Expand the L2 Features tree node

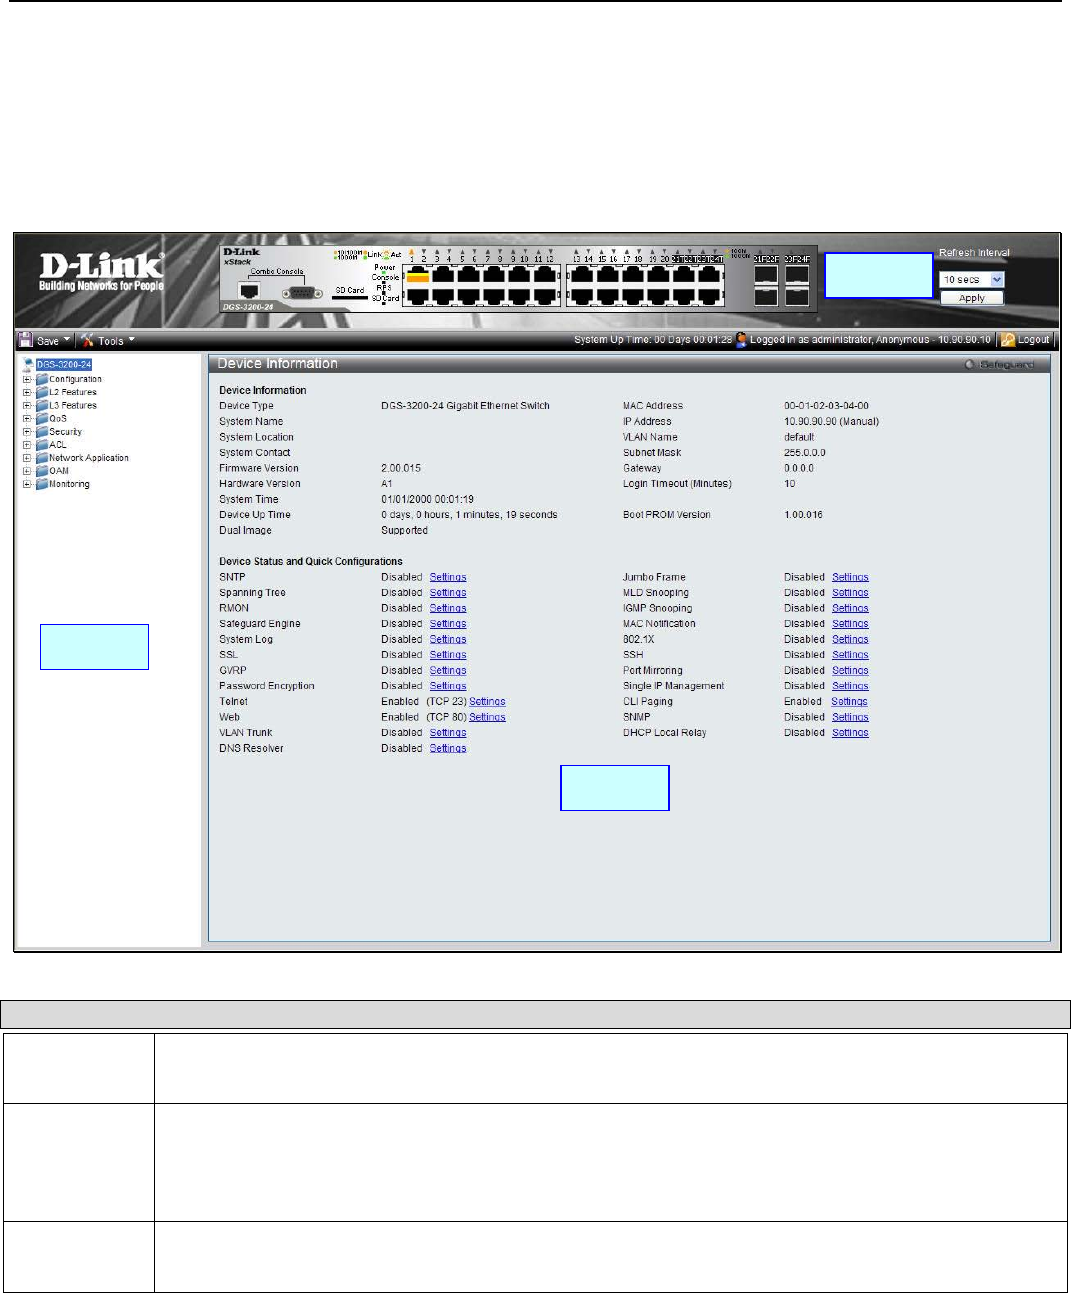27,392
